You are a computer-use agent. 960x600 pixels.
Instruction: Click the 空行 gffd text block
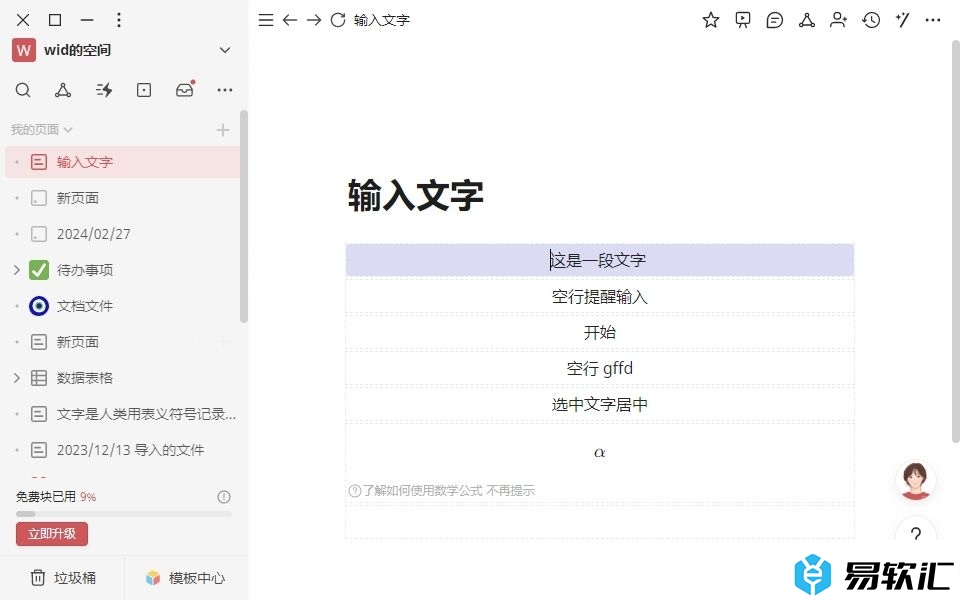[x=599, y=369]
